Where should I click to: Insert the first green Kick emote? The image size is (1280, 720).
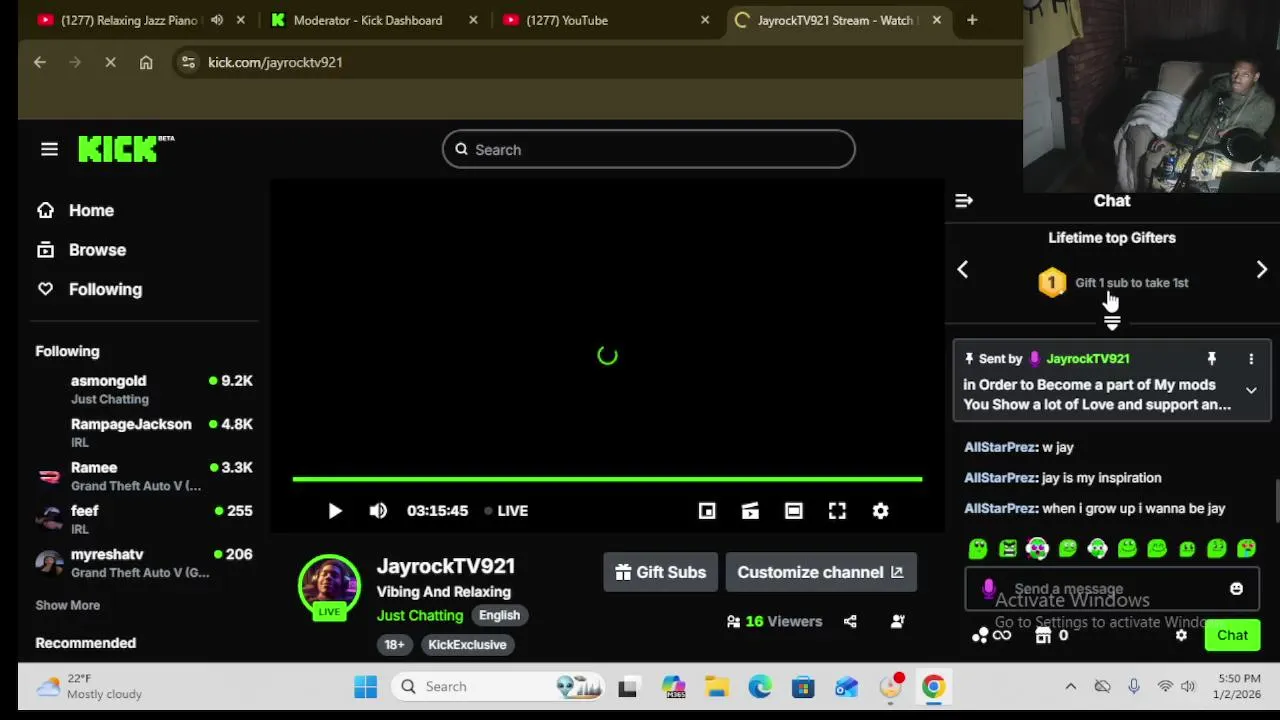pos(978,548)
